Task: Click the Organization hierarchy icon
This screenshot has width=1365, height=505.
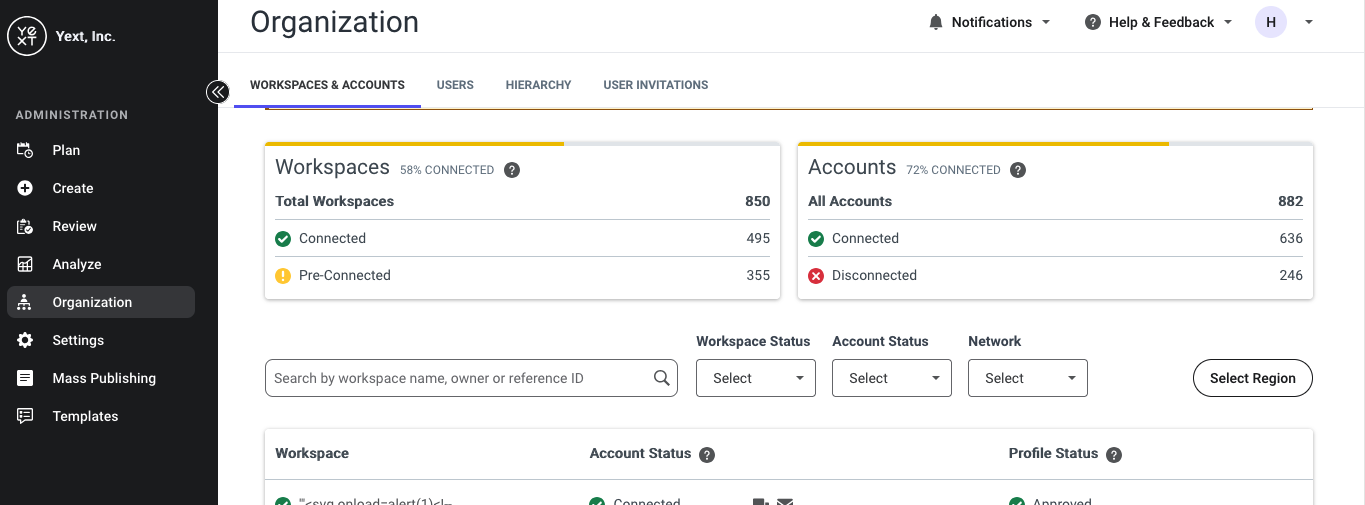Action: coord(25,302)
